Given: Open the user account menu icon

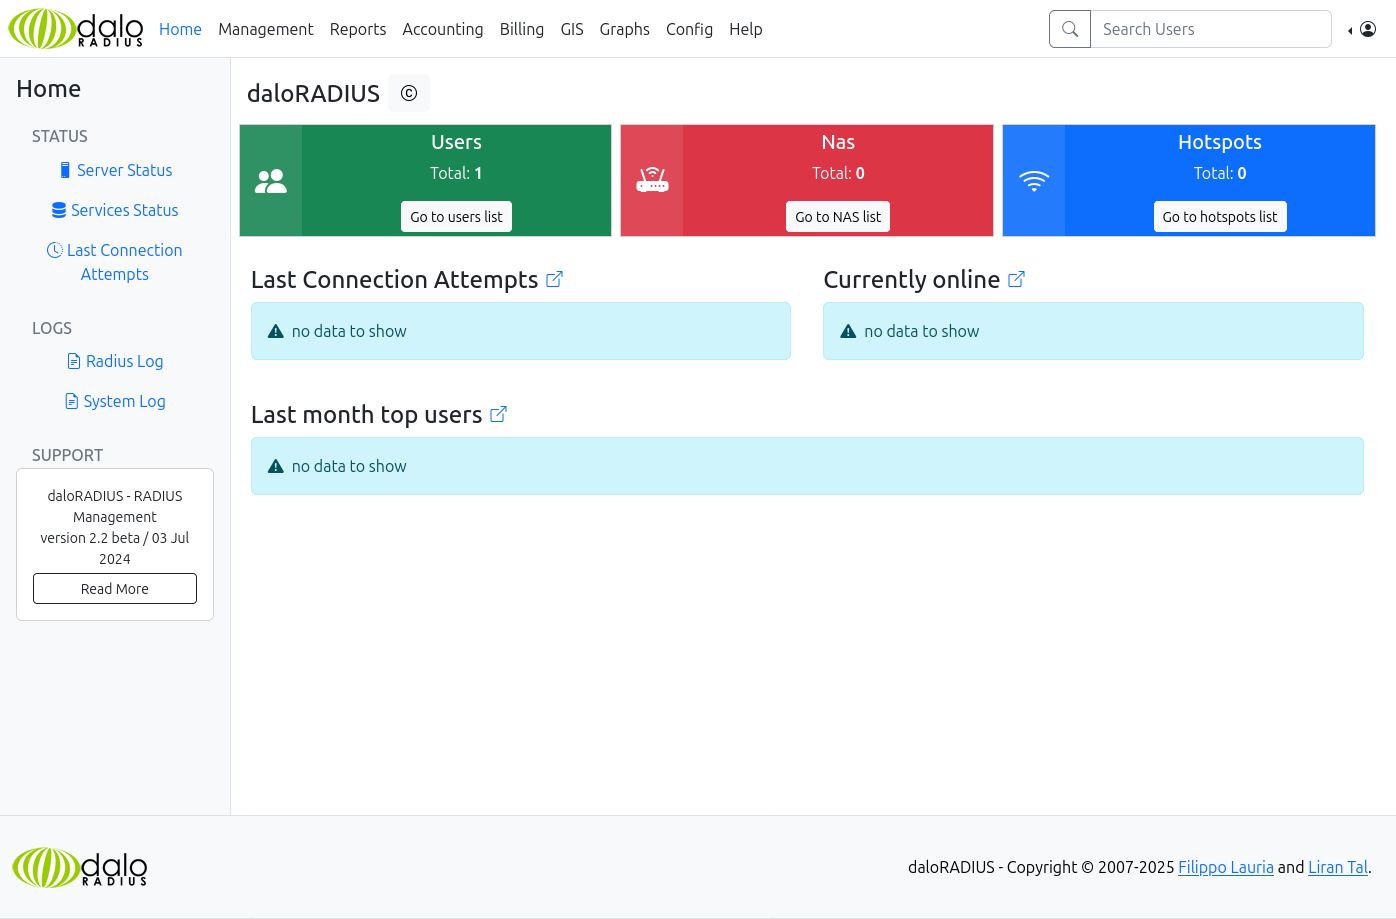Looking at the screenshot, I should click(1367, 29).
